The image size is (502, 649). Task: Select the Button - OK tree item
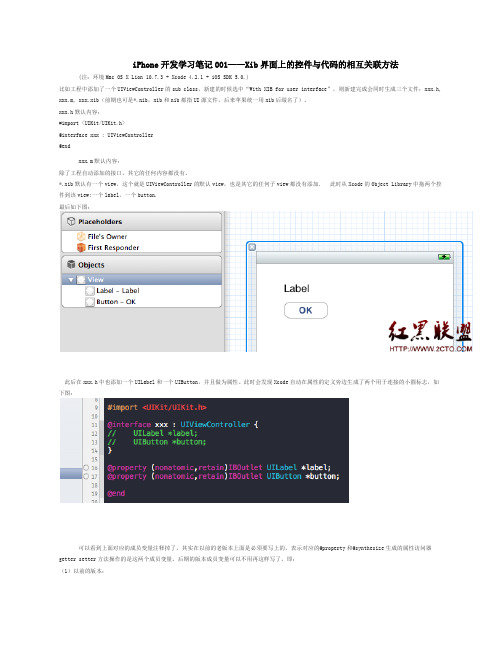[x=116, y=302]
